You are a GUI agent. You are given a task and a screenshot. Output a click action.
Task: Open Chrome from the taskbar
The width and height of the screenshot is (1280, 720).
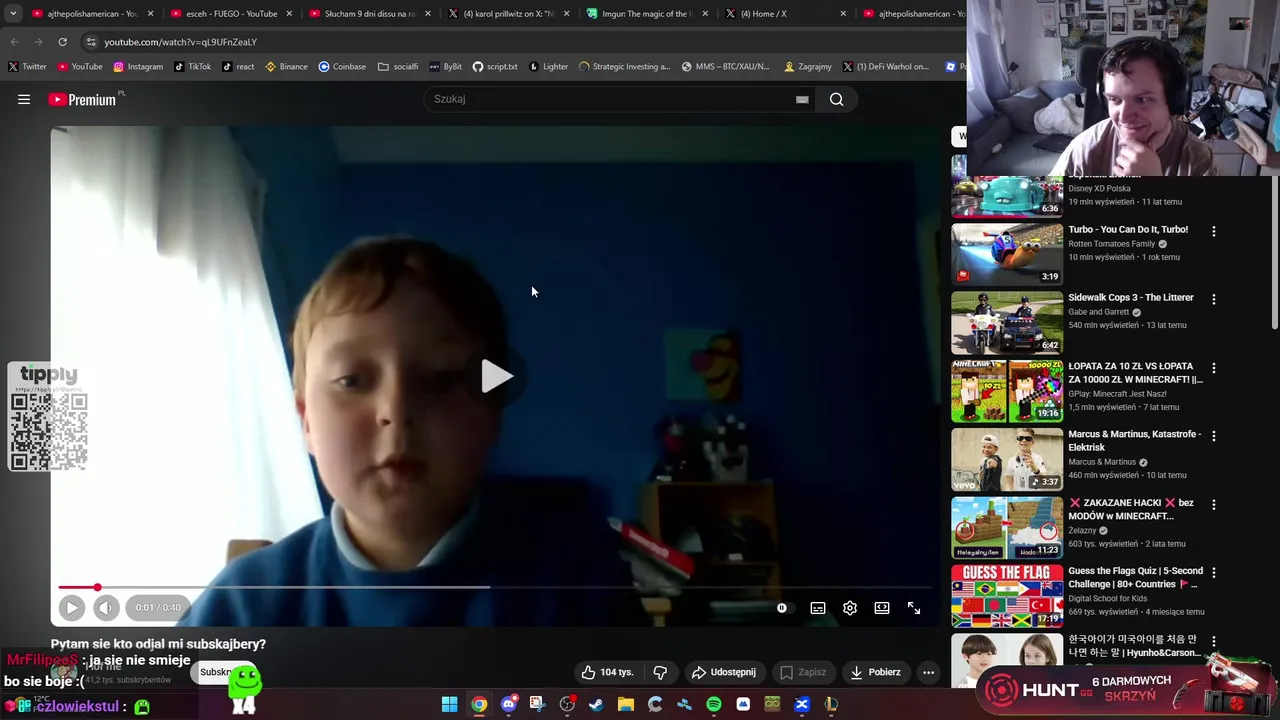[479, 705]
